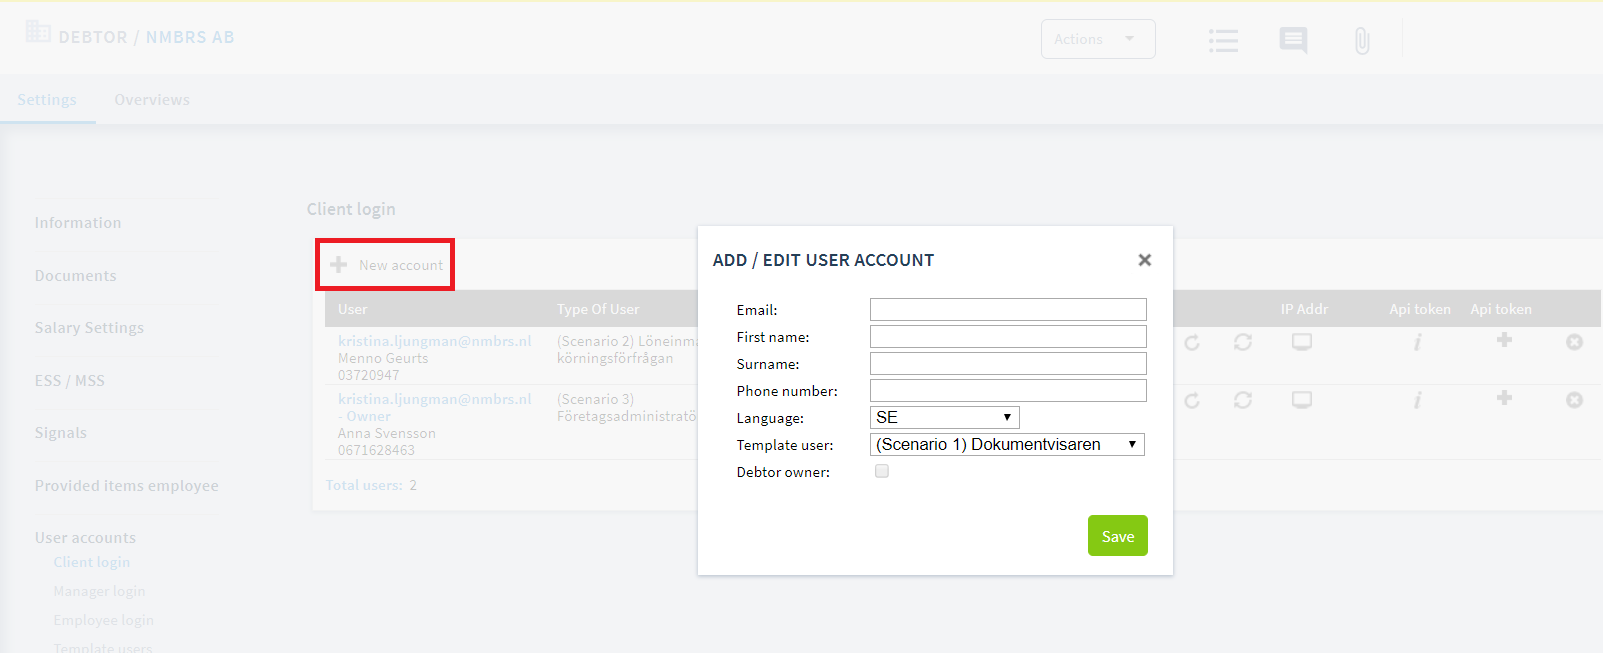Click into the Phone number input field
Viewport: 1603px width, 653px height.
coord(1008,390)
